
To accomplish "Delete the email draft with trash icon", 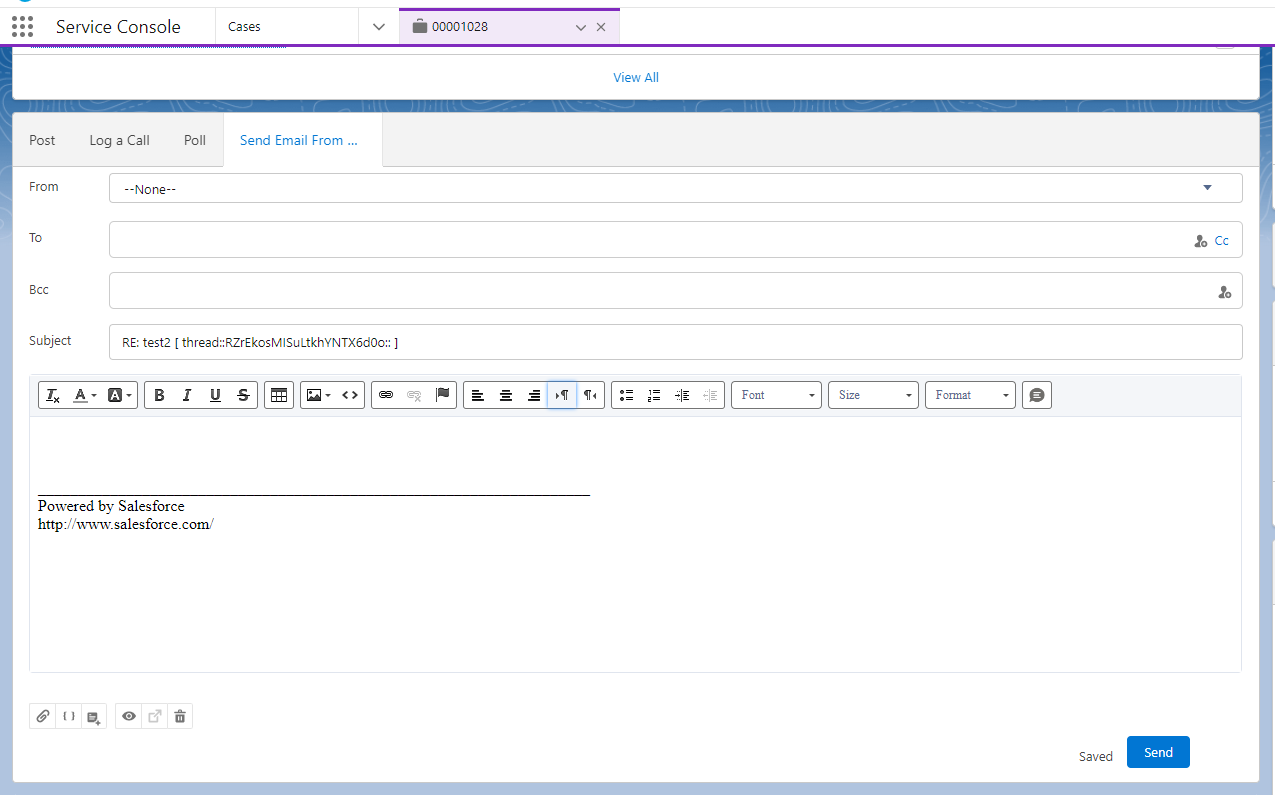I will 180,716.
